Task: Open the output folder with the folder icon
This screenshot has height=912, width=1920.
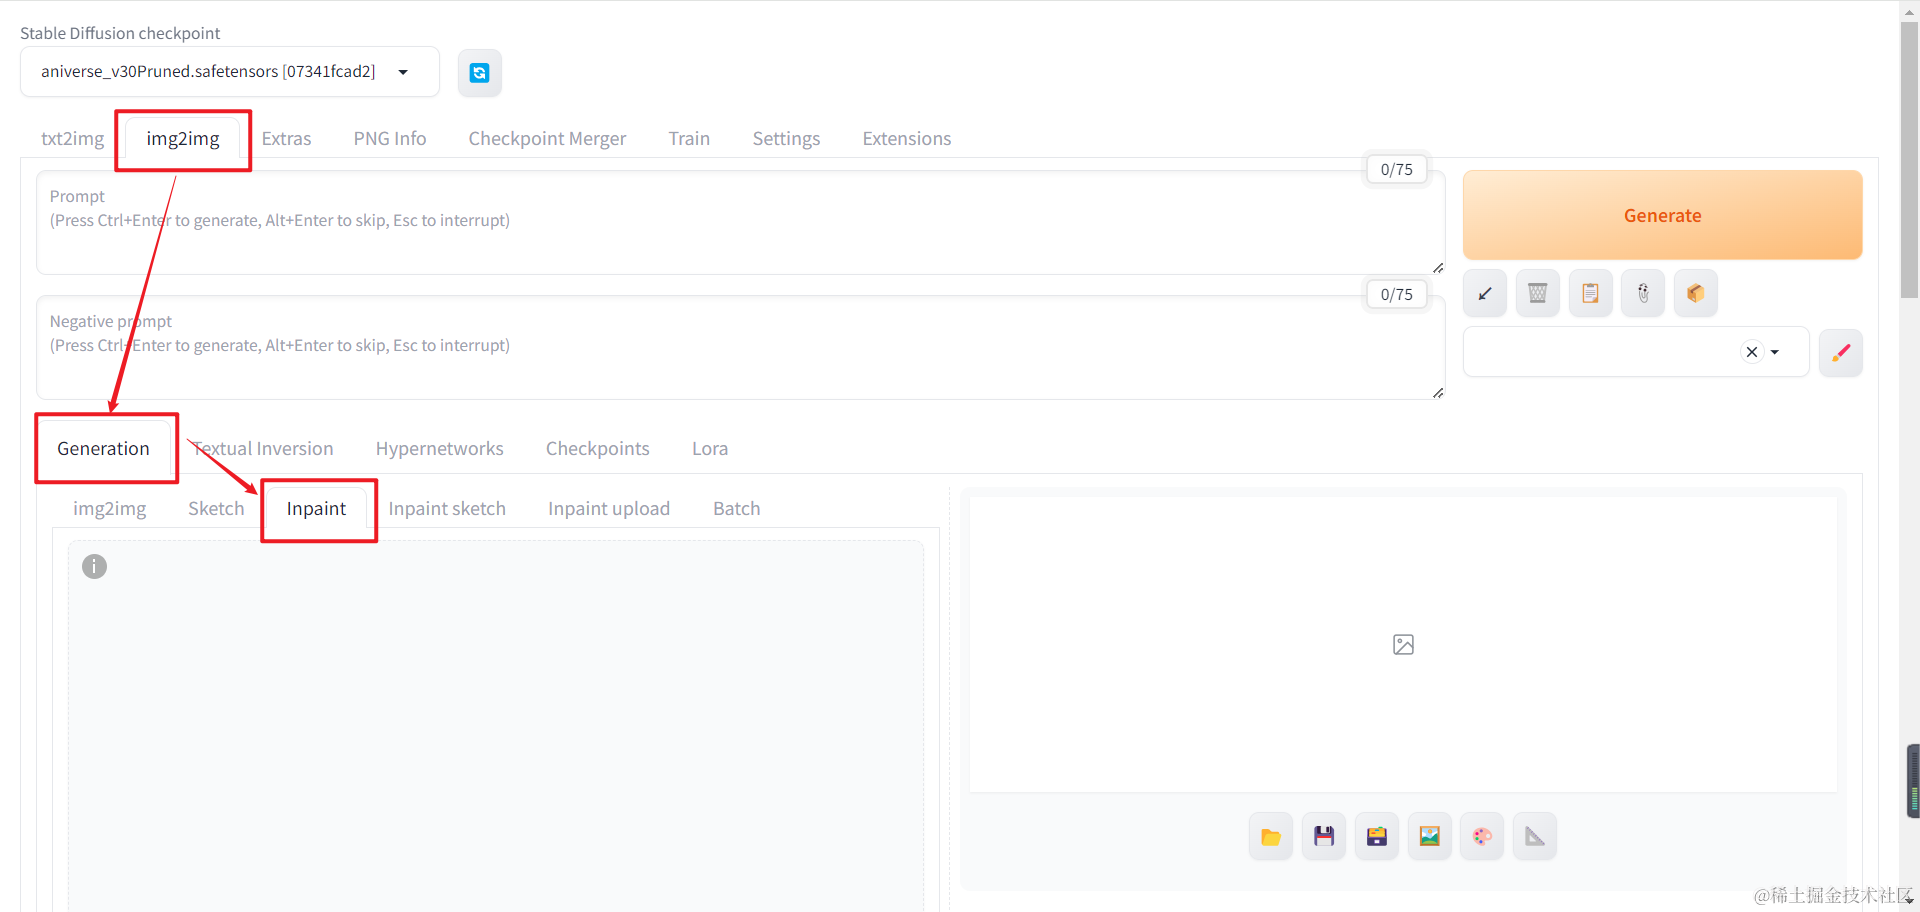Action: click(1271, 836)
